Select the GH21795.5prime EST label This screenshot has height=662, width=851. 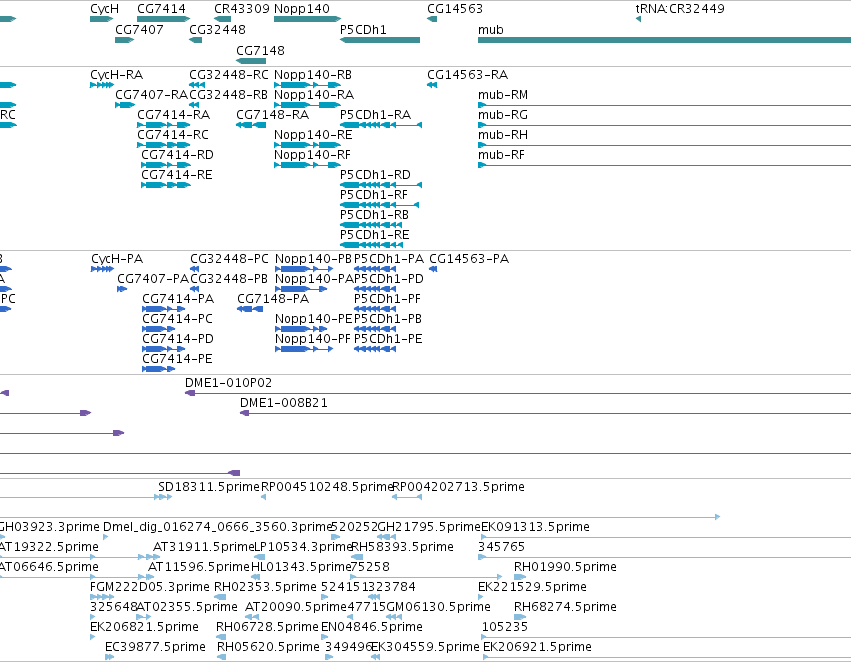tap(429, 527)
